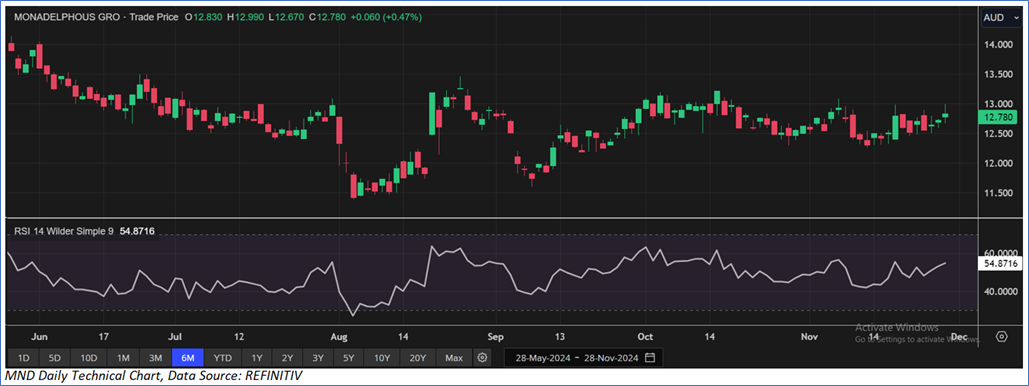
Task: Click the Aug label on time axis
Action: pos(339,337)
